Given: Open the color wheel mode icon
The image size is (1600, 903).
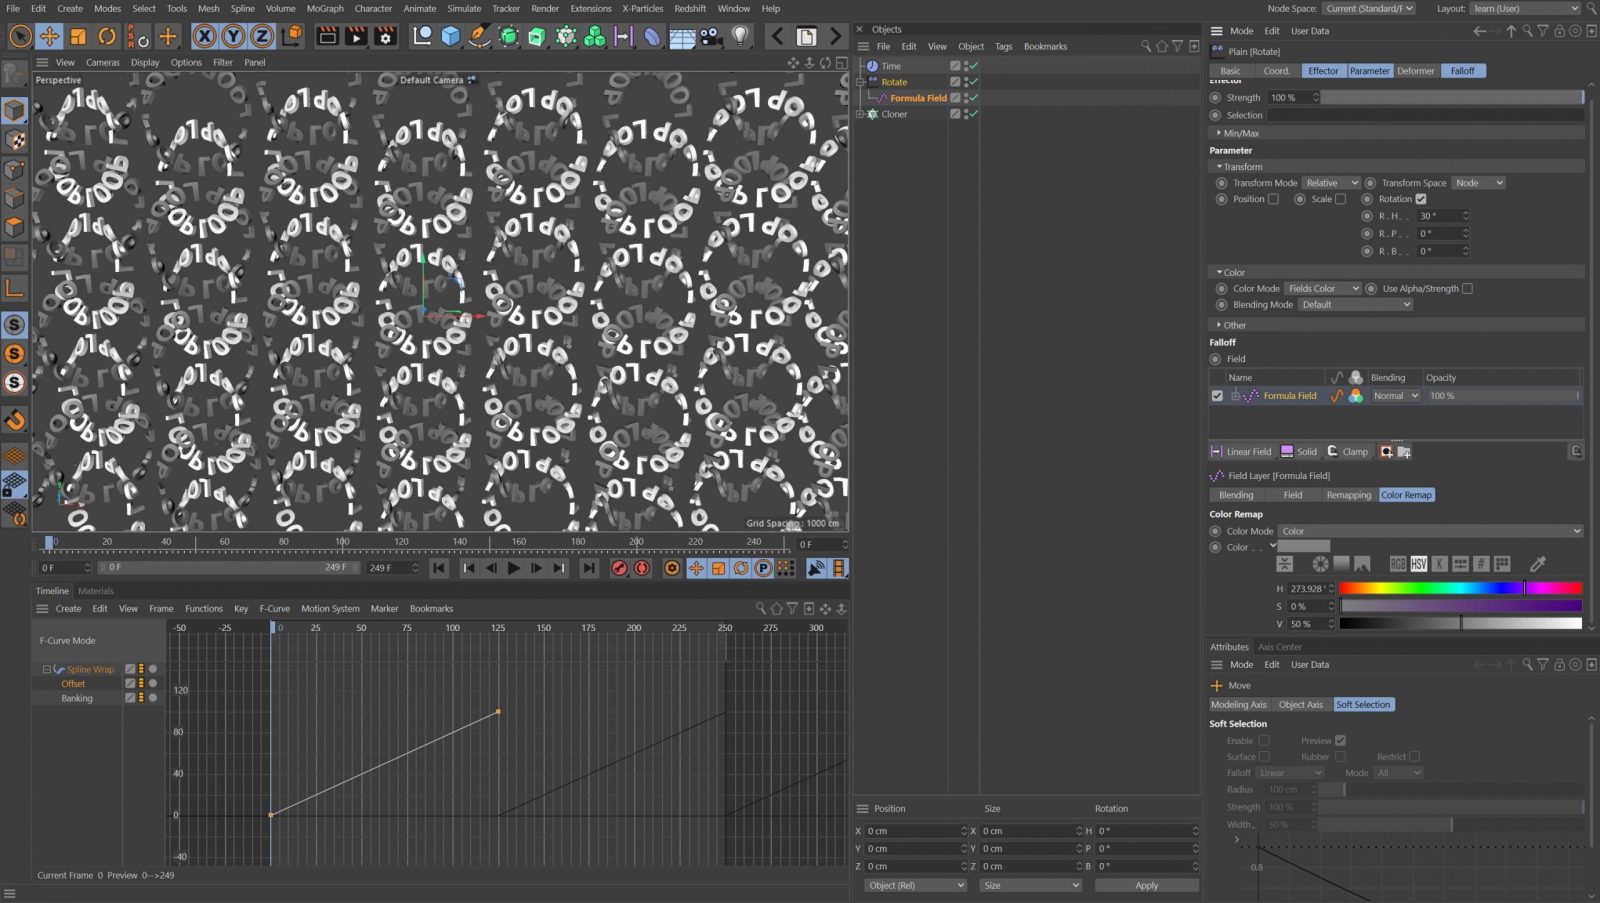Looking at the screenshot, I should click(1320, 564).
